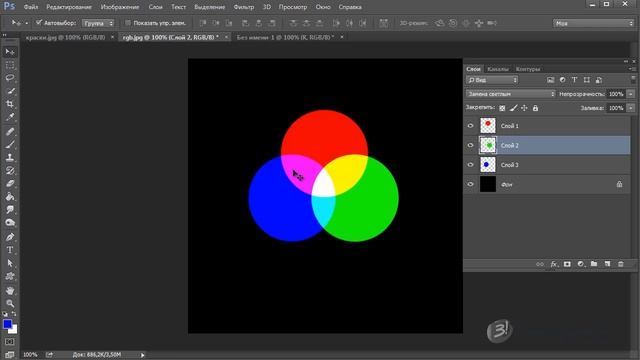Filter layers by pixel layer icon
This screenshot has height=360, width=640.
pos(551,80)
